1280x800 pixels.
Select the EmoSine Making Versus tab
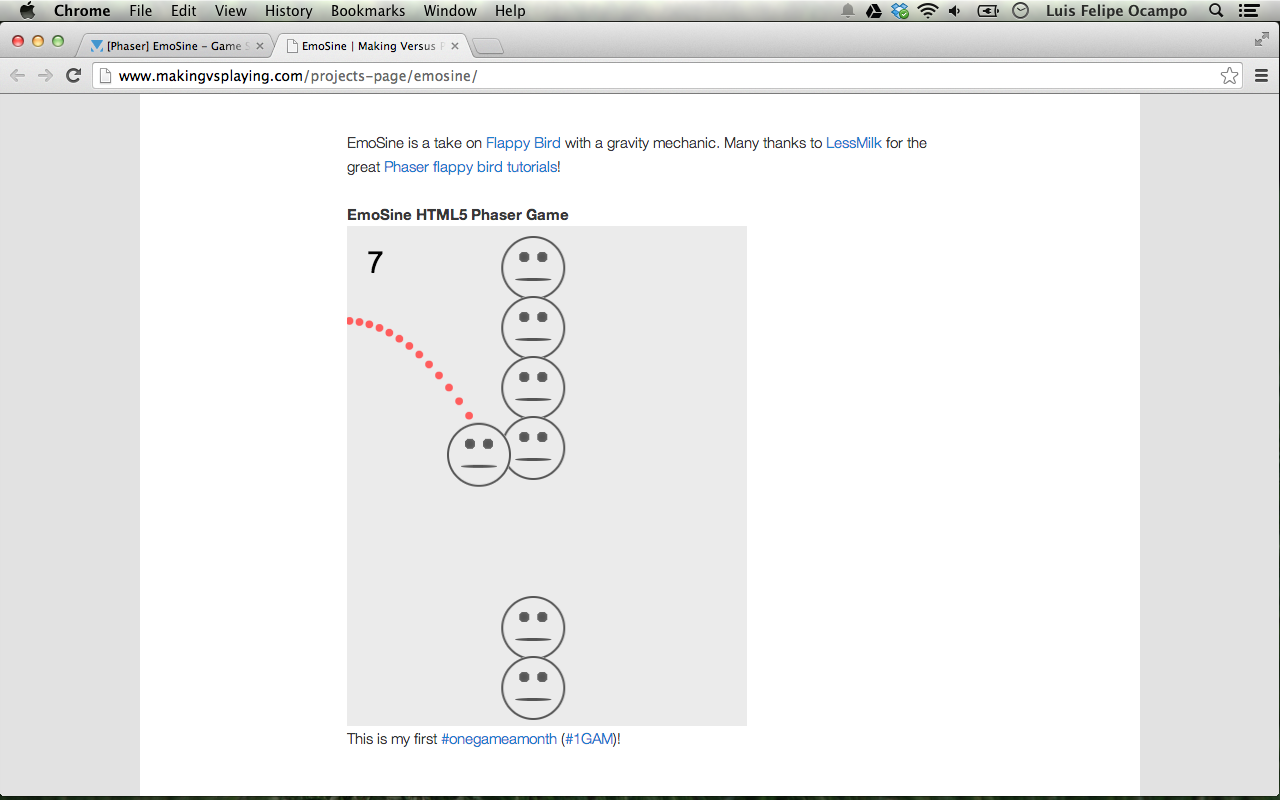[x=370, y=46]
